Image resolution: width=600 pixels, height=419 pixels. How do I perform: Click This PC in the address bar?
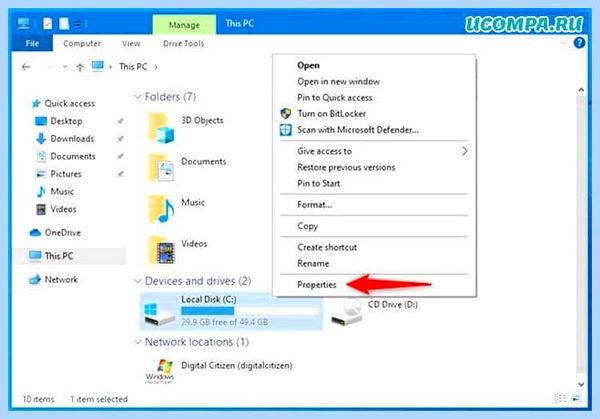[133, 67]
